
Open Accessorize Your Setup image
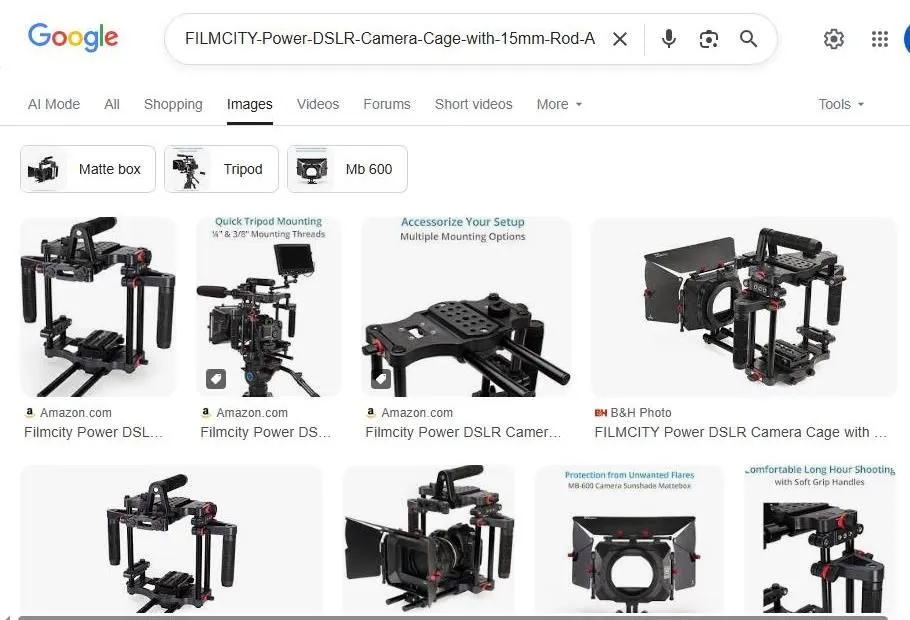pyautogui.click(x=467, y=307)
